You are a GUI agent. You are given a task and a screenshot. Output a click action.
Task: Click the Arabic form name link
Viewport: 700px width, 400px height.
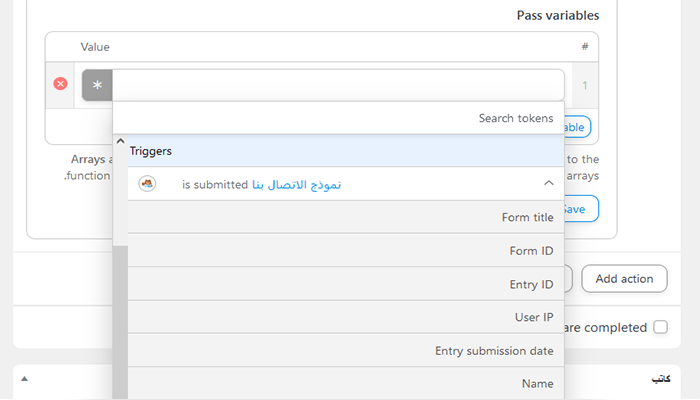tap(296, 185)
